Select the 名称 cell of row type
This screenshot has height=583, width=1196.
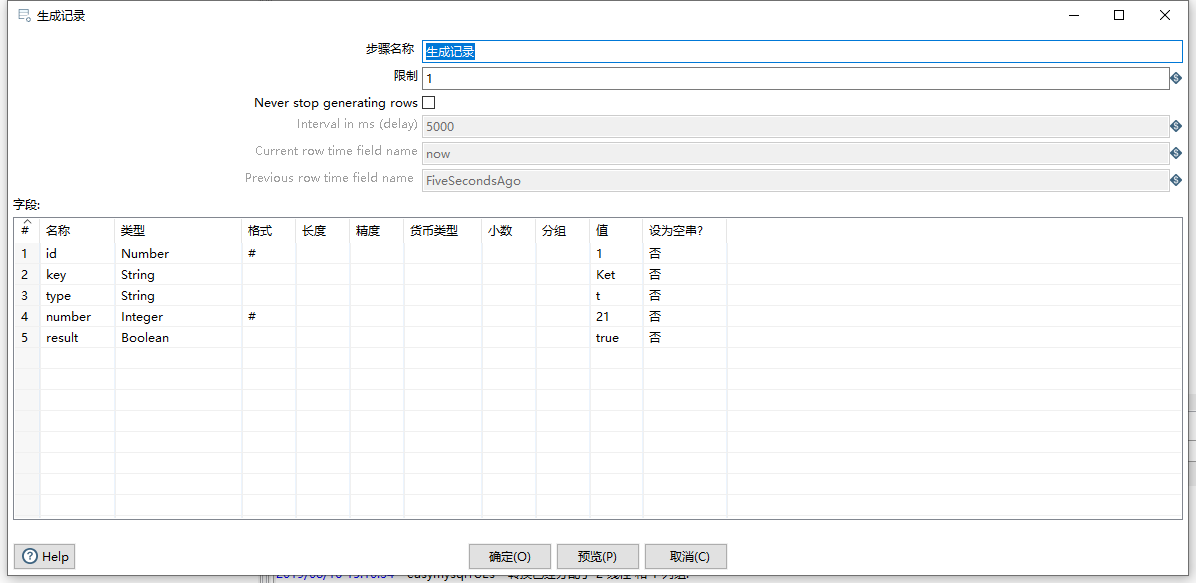77,295
